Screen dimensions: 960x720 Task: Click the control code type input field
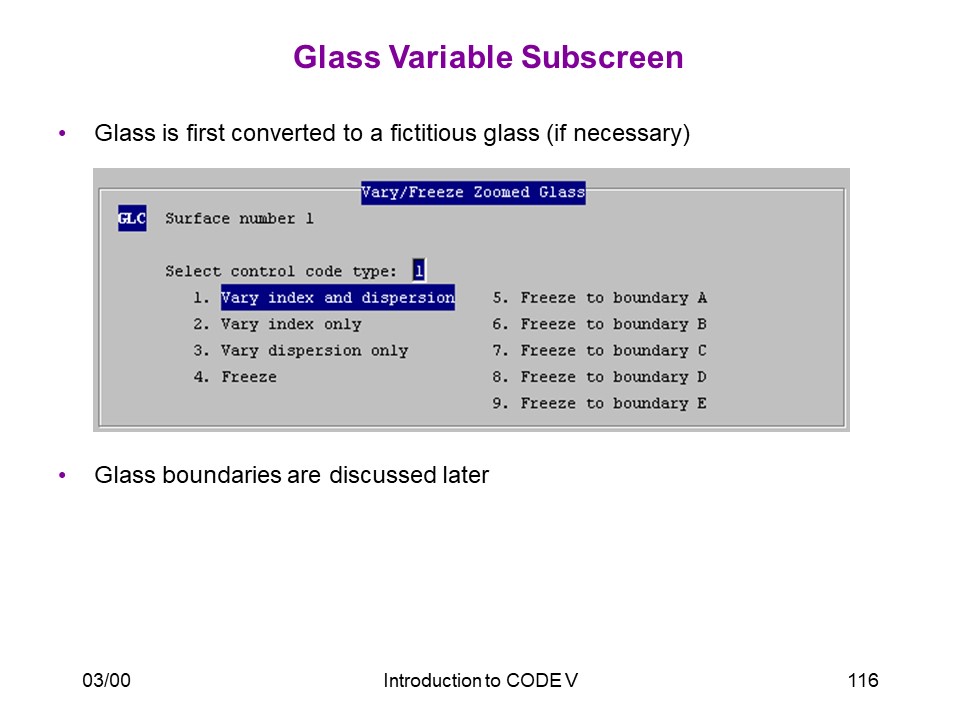[x=419, y=270]
